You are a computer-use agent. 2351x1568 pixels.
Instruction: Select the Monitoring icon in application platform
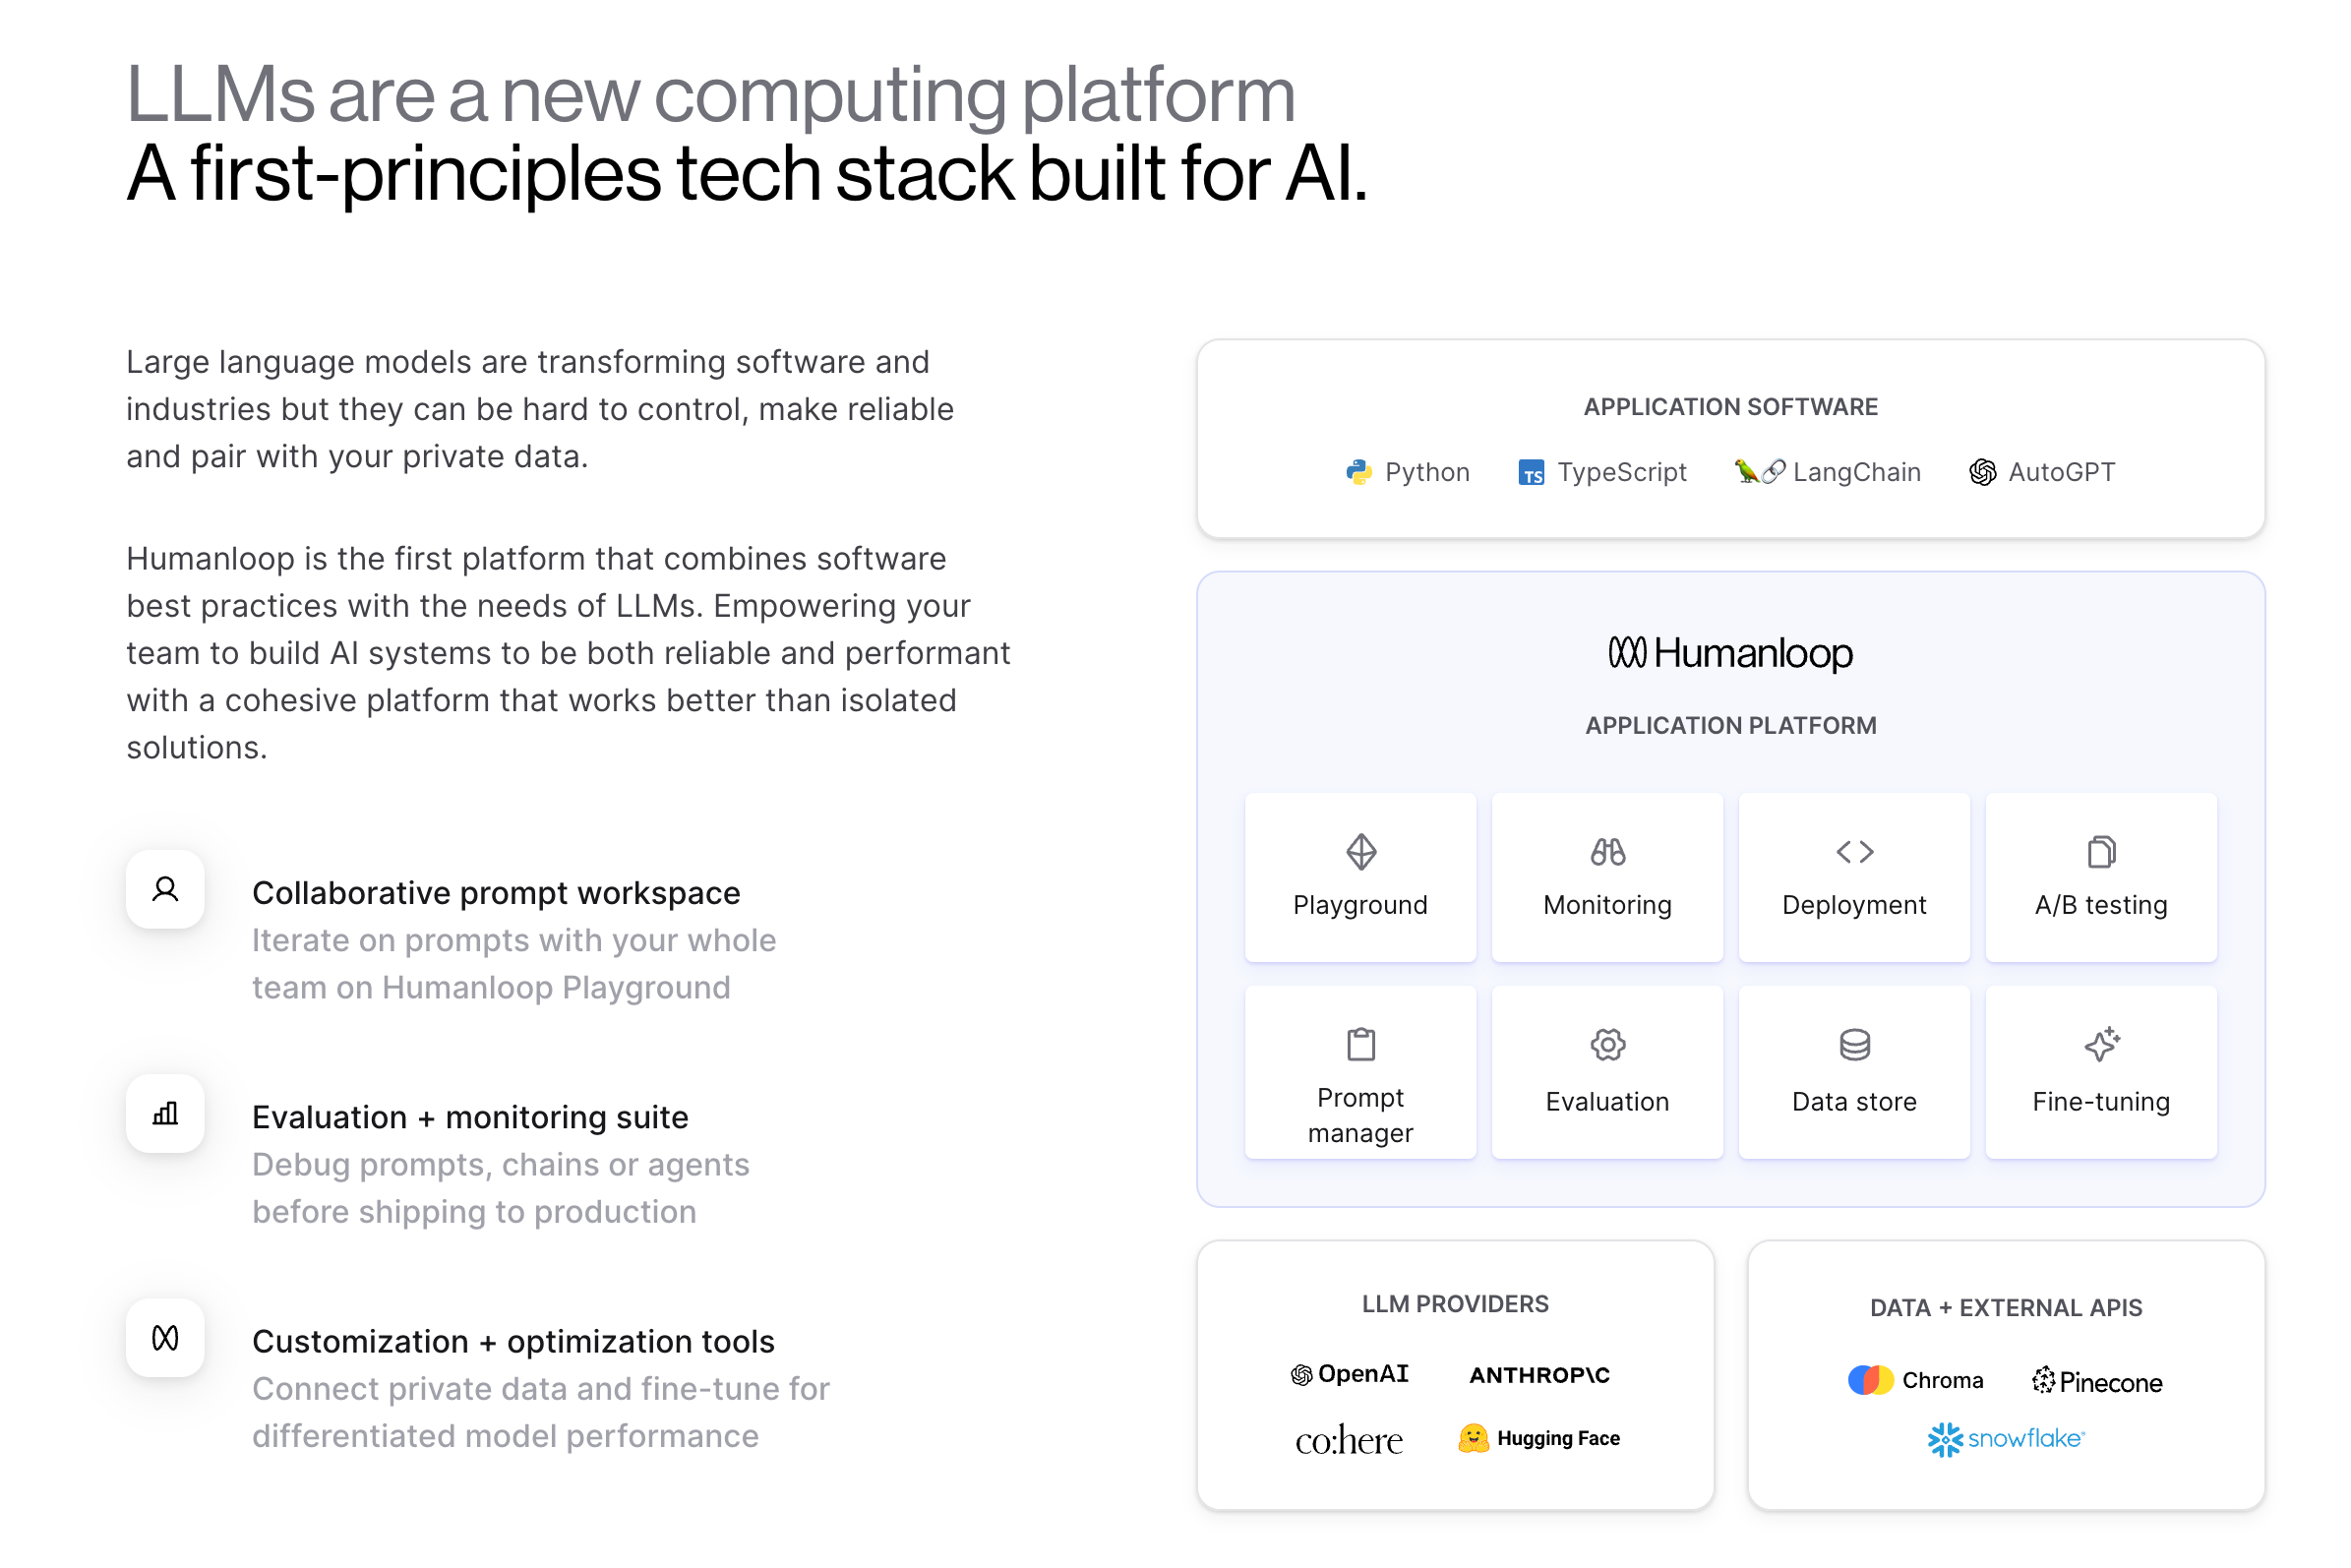point(1605,854)
